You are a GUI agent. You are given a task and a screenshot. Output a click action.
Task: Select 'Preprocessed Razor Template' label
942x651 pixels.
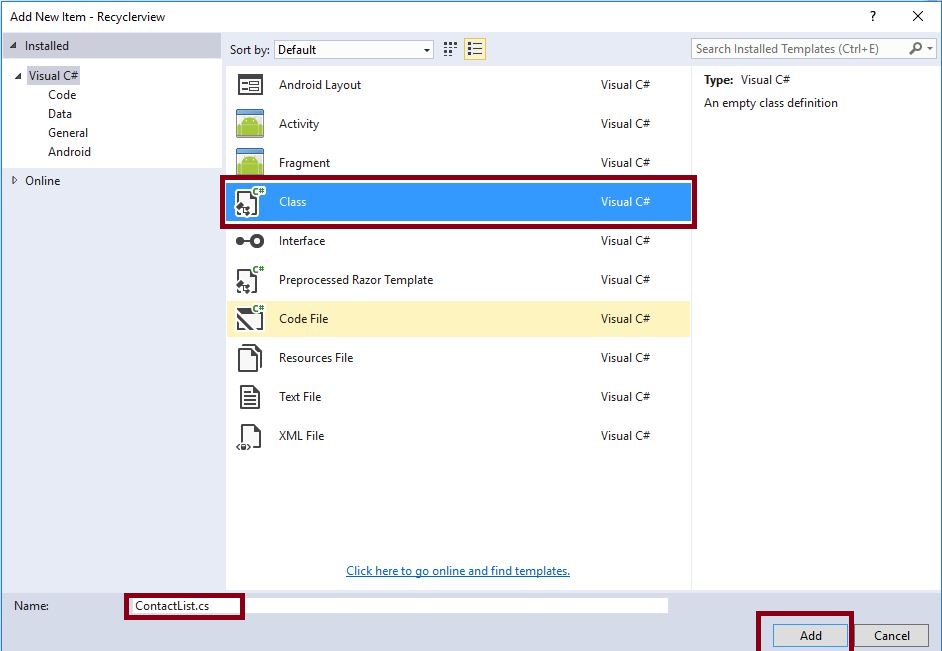pos(356,280)
